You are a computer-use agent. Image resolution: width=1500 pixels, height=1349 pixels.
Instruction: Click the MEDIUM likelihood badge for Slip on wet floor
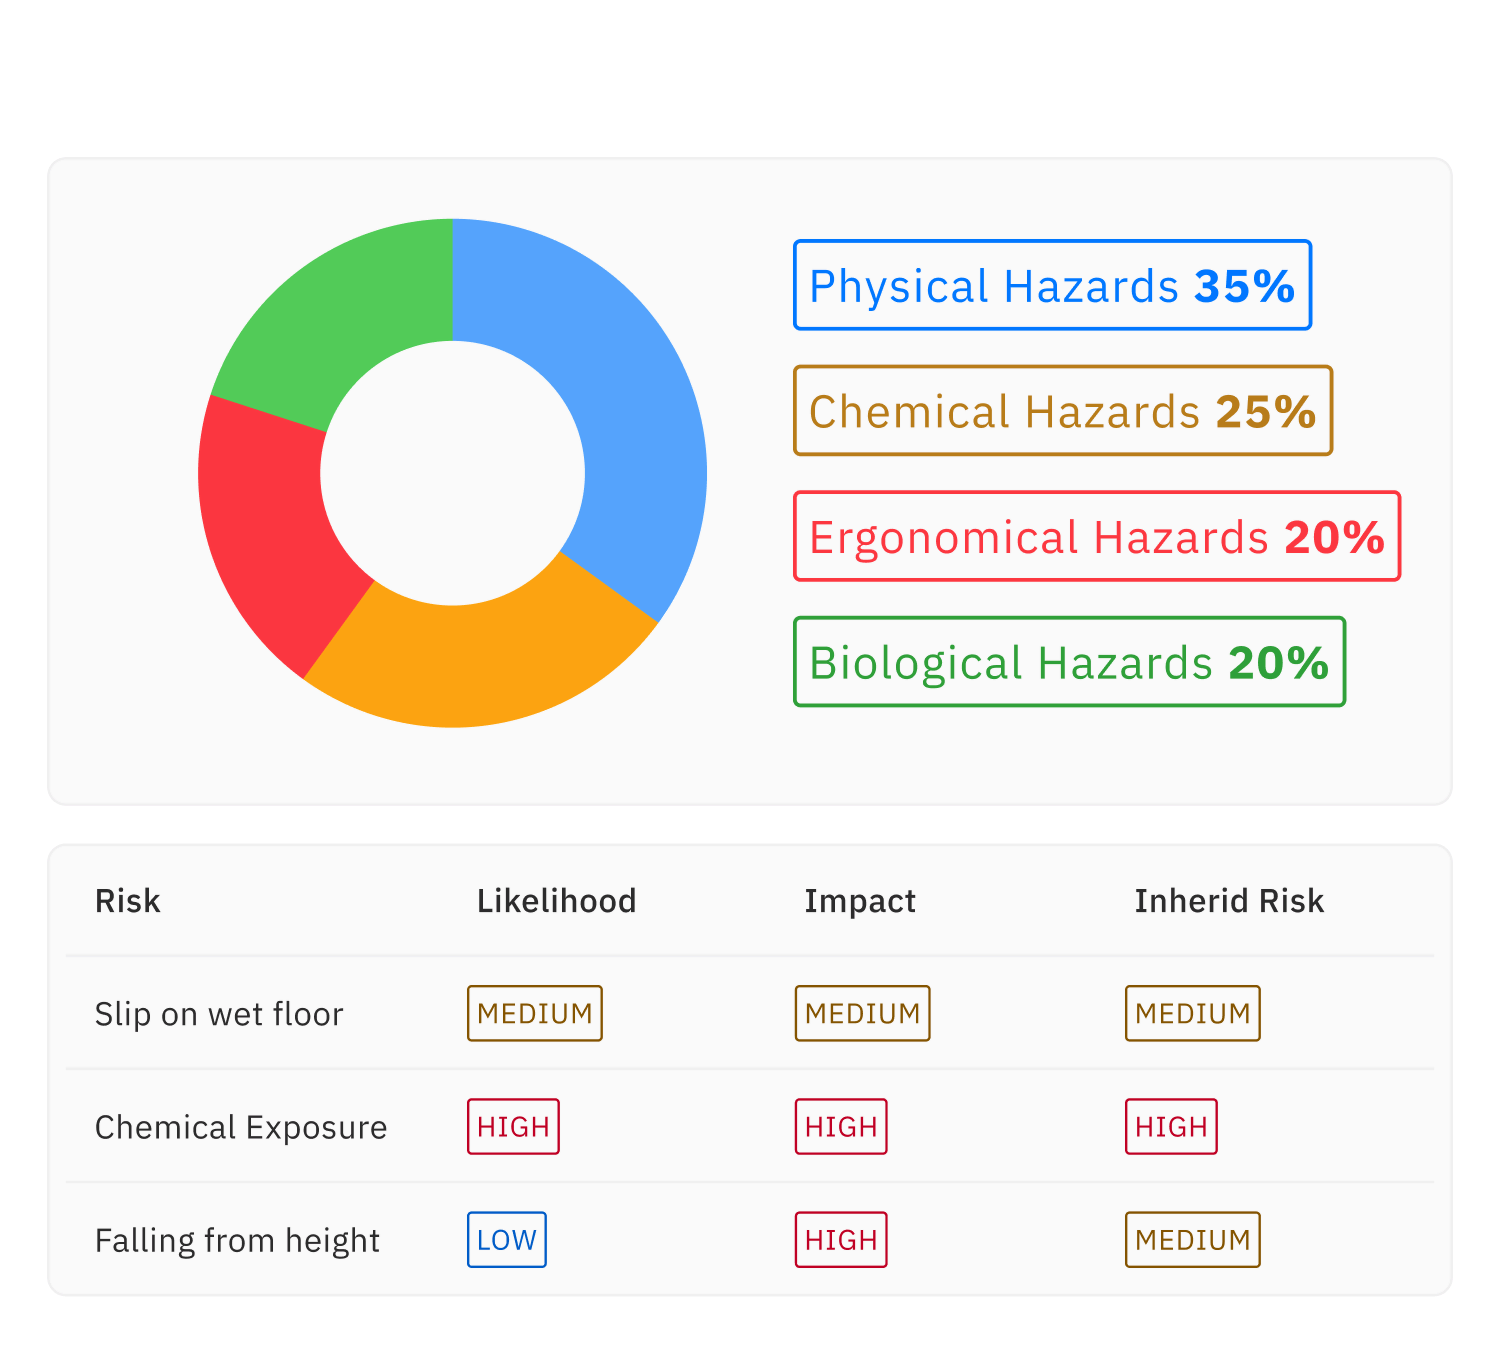click(535, 1013)
